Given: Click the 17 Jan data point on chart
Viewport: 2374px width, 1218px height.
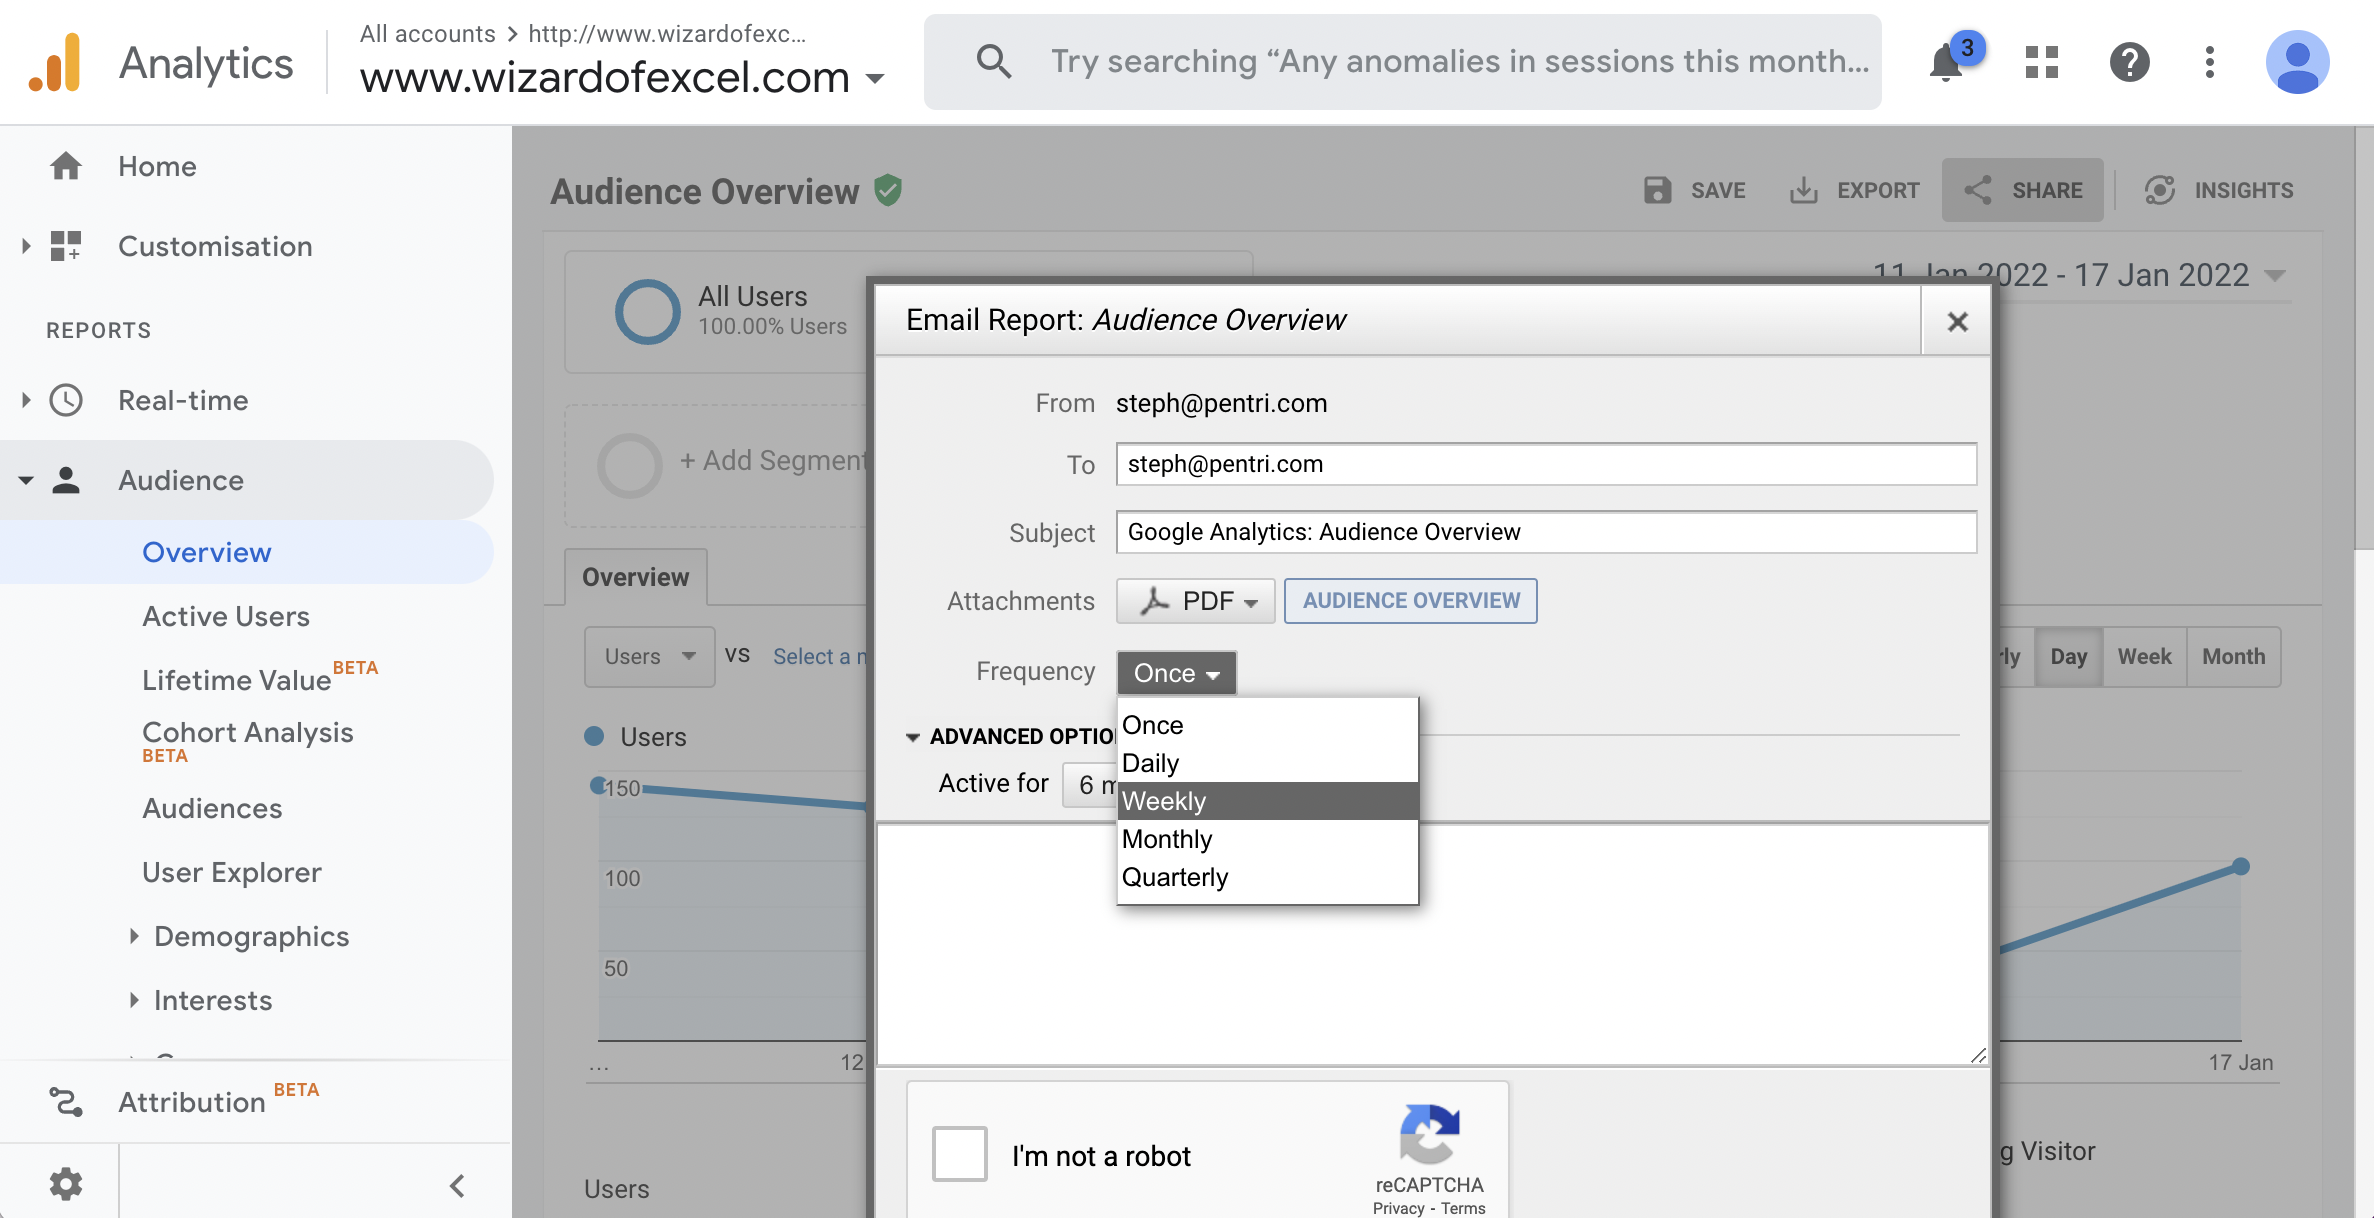Looking at the screenshot, I should (2241, 866).
